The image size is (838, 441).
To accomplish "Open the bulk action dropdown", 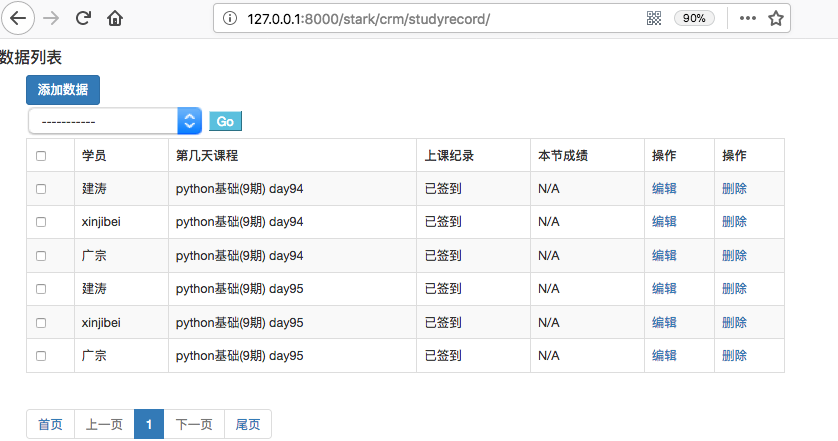I will [115, 121].
